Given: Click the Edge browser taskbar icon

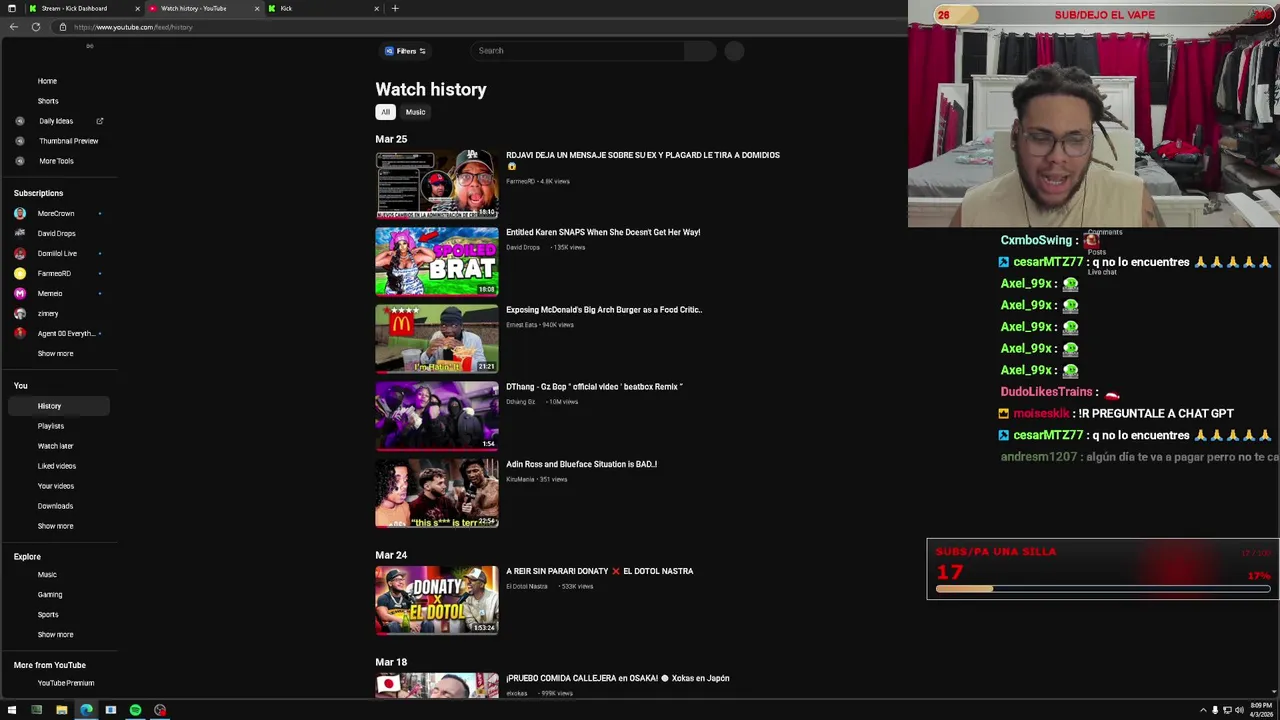Looking at the screenshot, I should pyautogui.click(x=86, y=710).
